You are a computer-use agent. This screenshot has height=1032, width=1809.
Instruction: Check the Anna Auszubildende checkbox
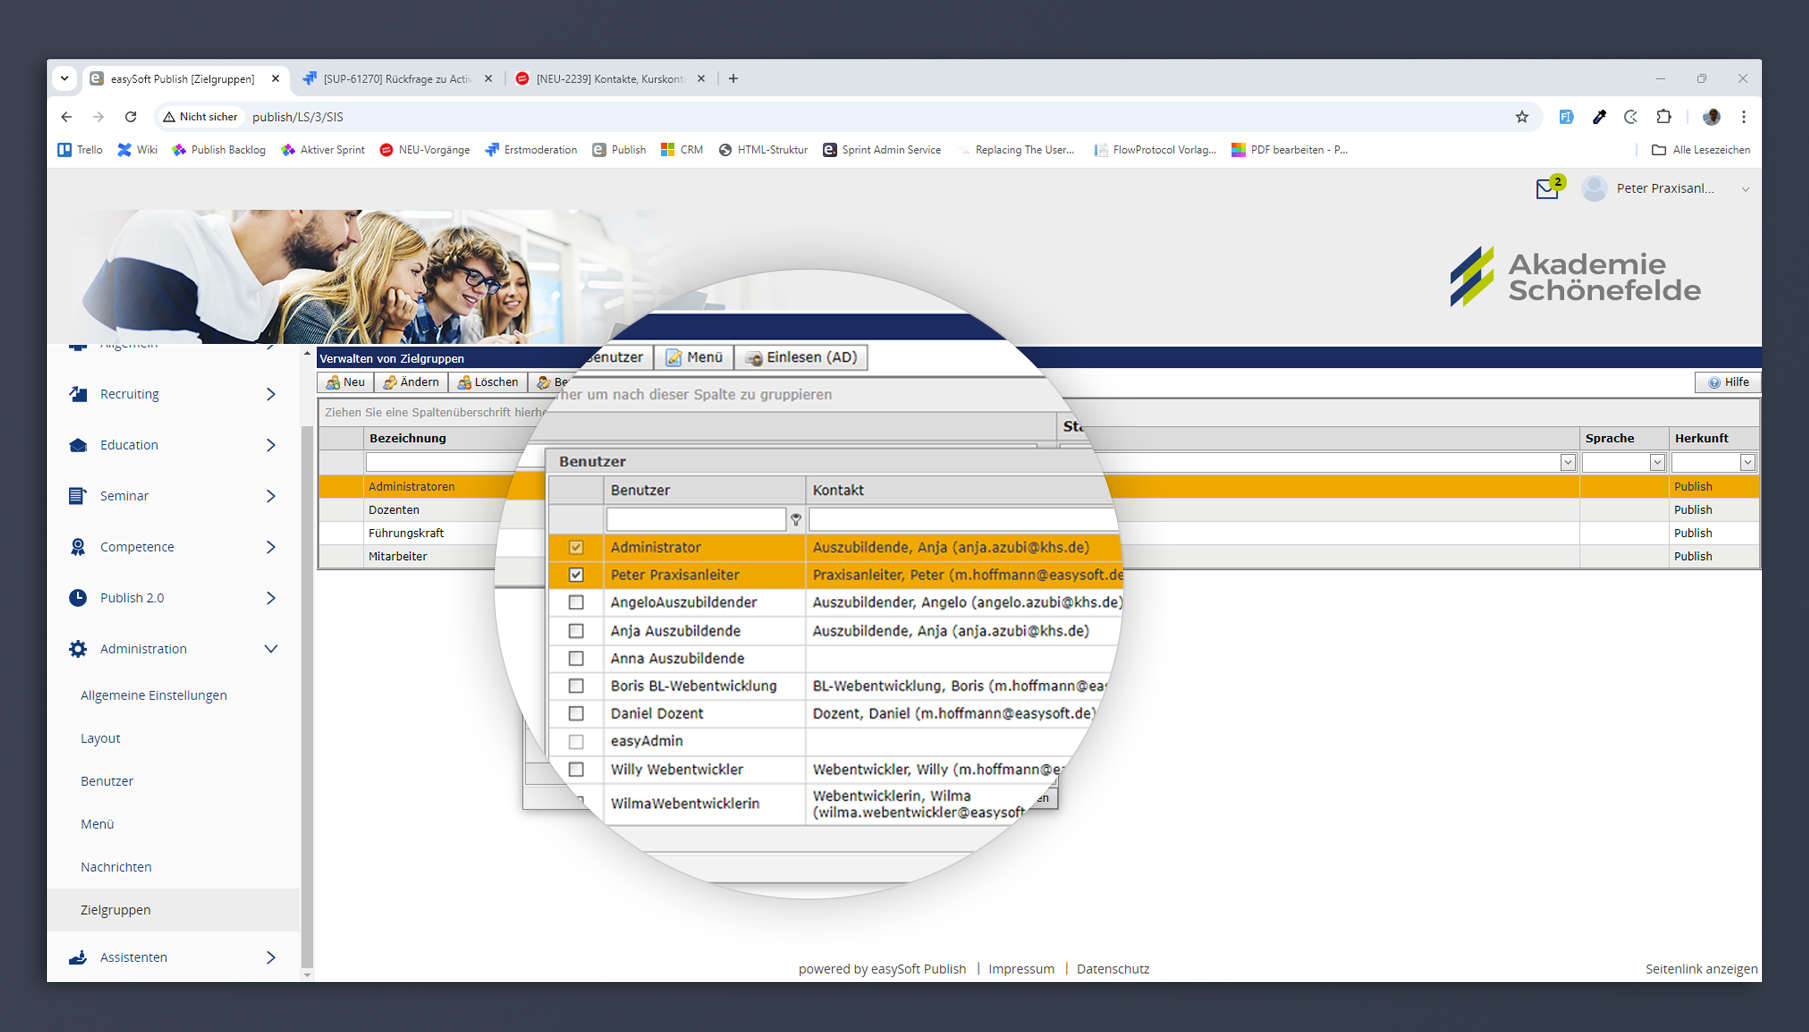(576, 658)
